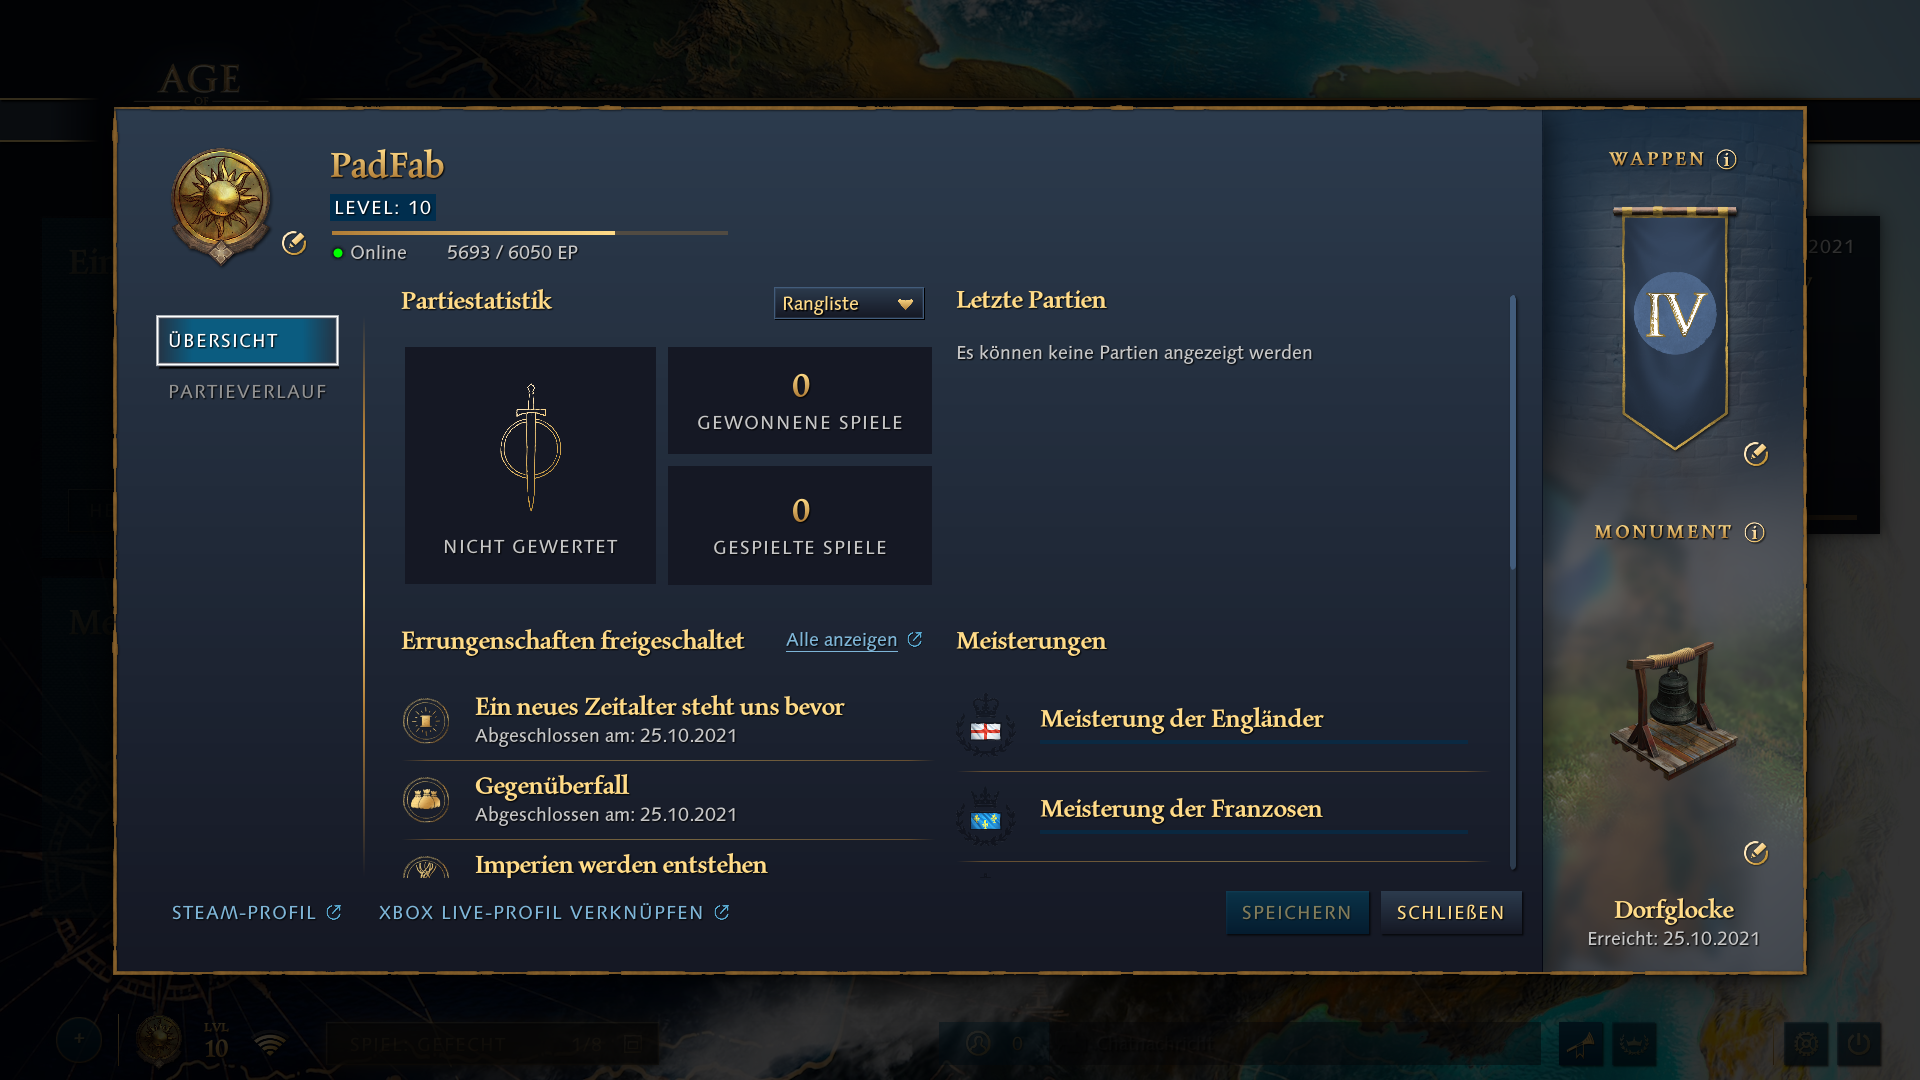The height and width of the screenshot is (1080, 1920).
Task: Switch to the Partieverlauf tab
Action: pyautogui.click(x=247, y=392)
